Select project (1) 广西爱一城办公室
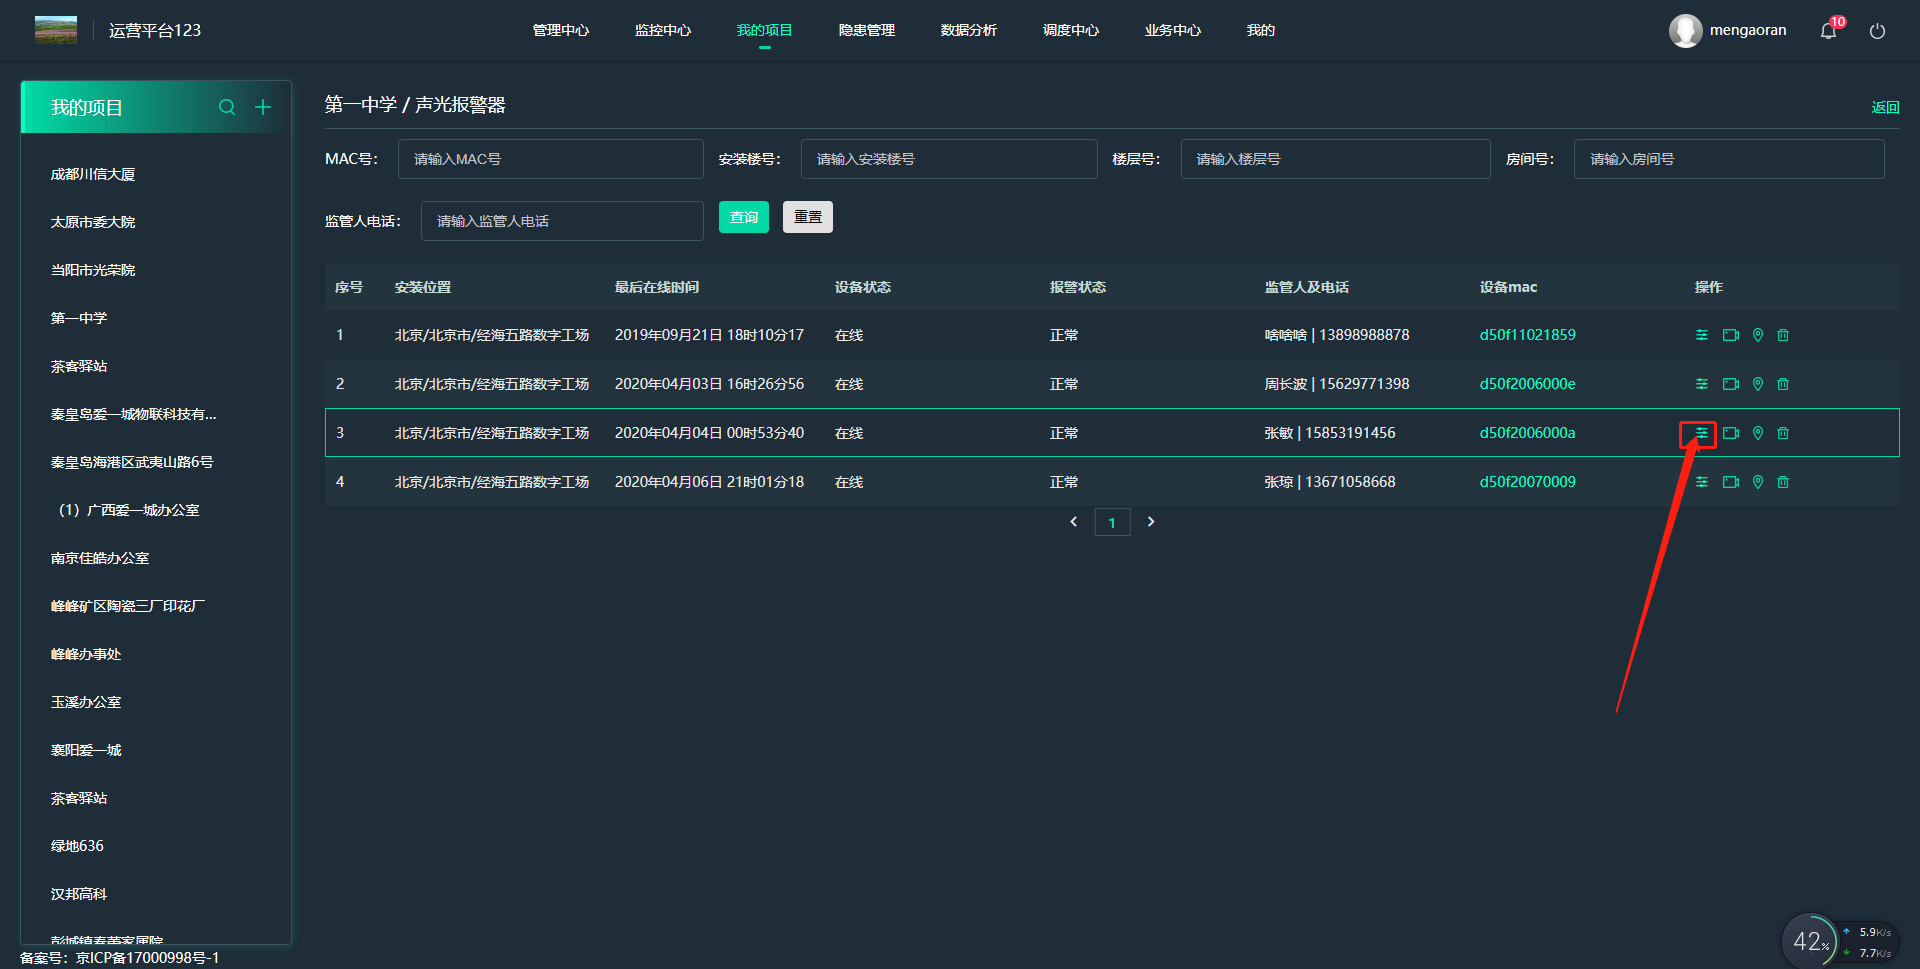Image resolution: width=1920 pixels, height=969 pixels. [x=129, y=510]
